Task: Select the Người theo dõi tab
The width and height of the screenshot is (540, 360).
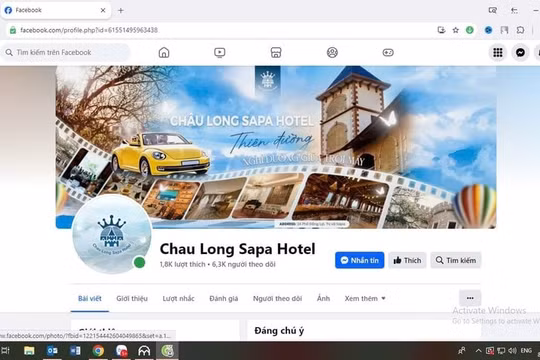Action: [x=277, y=298]
